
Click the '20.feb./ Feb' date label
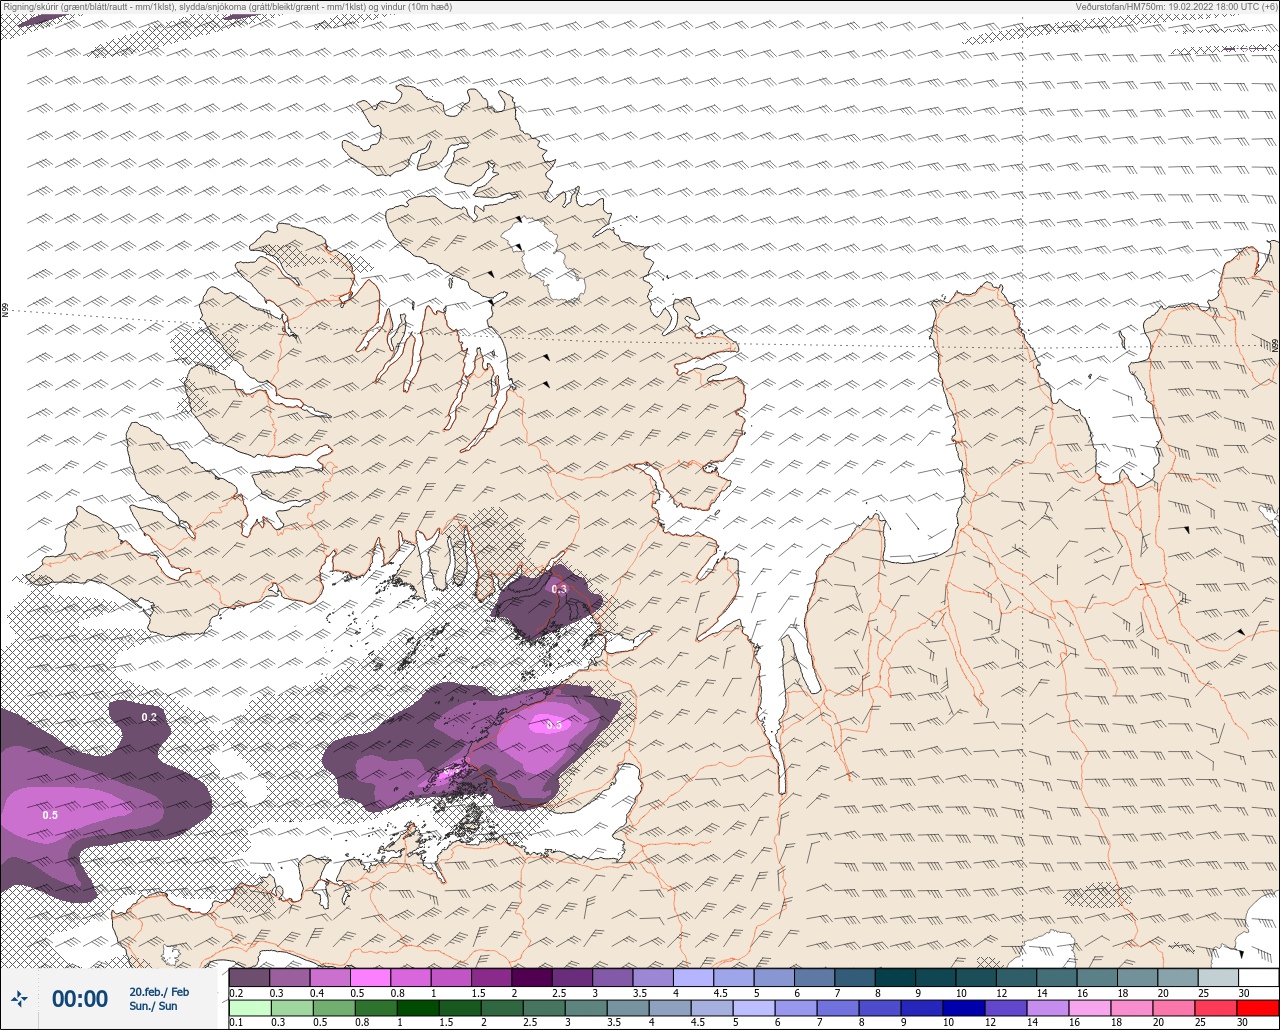click(x=159, y=991)
